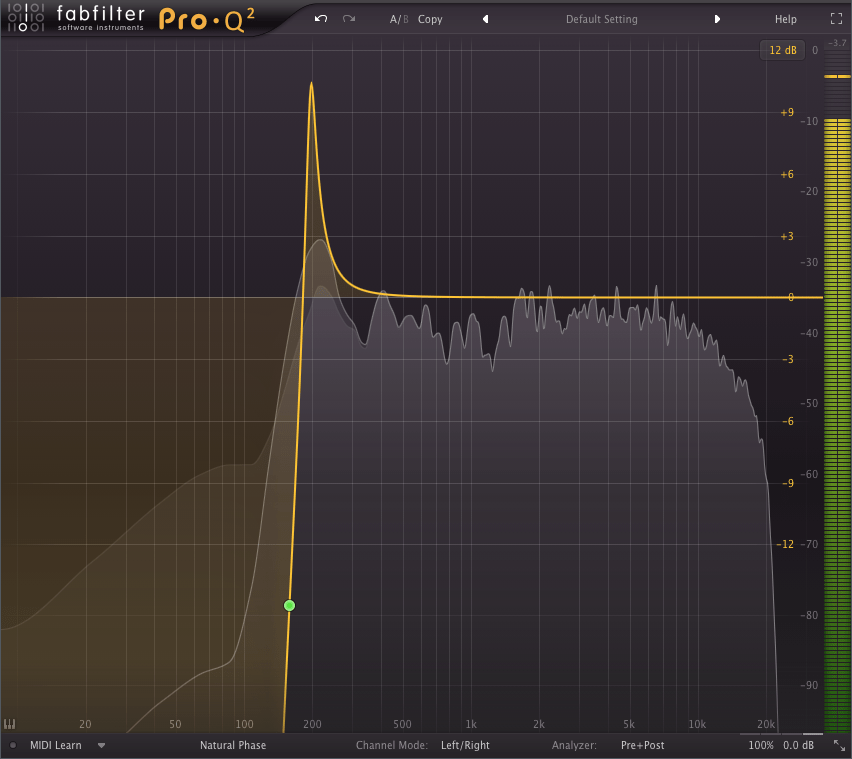Go to next preset with right arrow
The height and width of the screenshot is (759, 852).
pyautogui.click(x=717, y=19)
